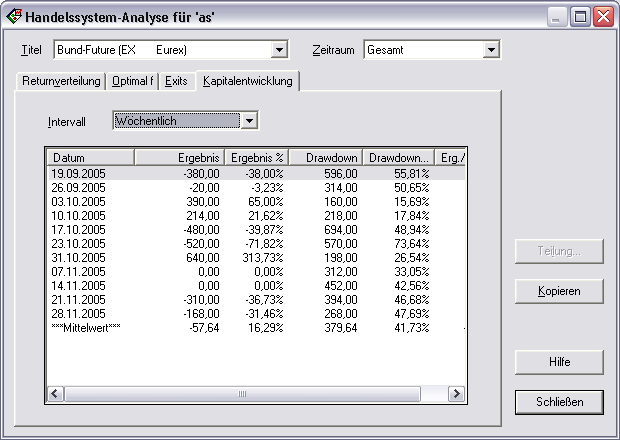The height and width of the screenshot is (440, 620).
Task: Click the -310,00 result value
Action: (201, 300)
